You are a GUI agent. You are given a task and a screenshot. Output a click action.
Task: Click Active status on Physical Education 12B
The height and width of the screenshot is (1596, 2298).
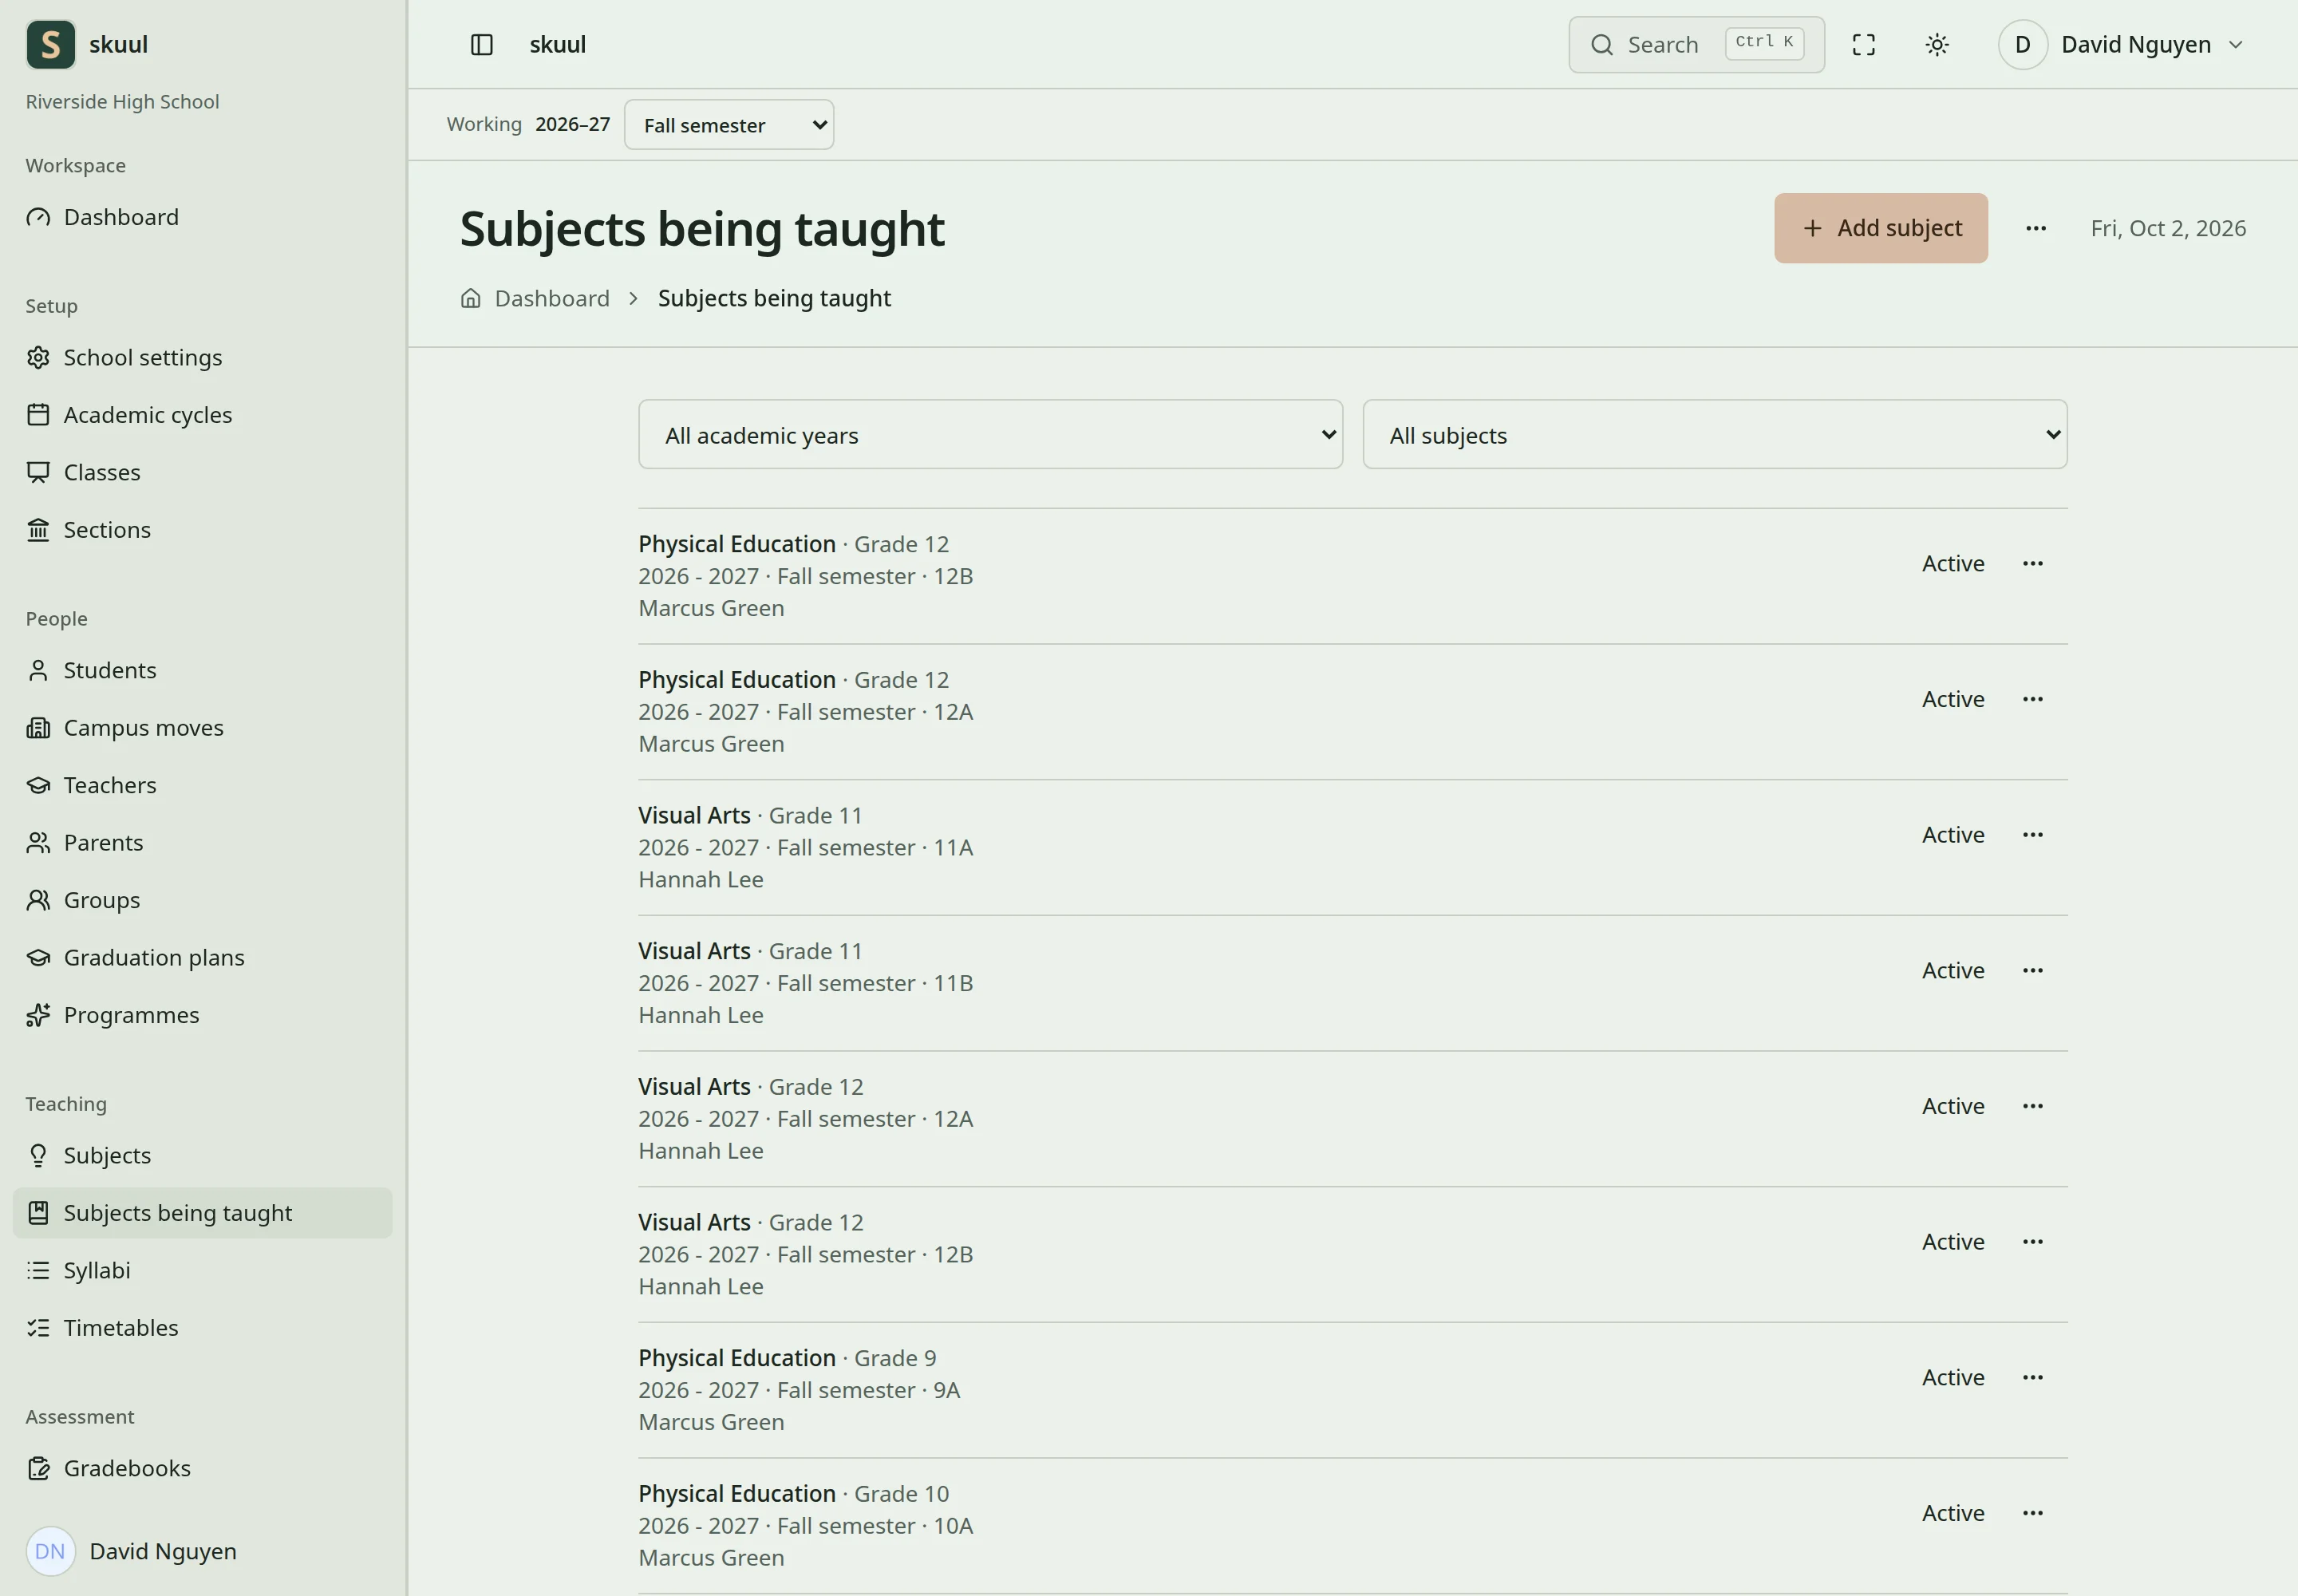coord(1953,564)
